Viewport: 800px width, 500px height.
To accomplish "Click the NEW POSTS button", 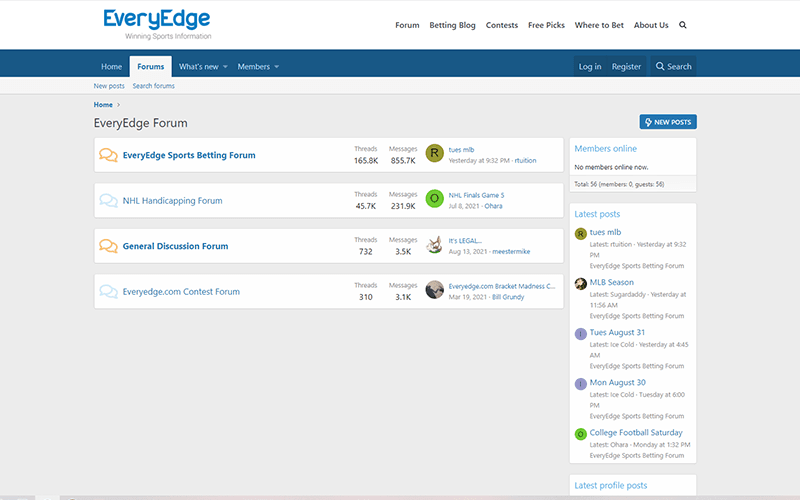I will point(668,122).
